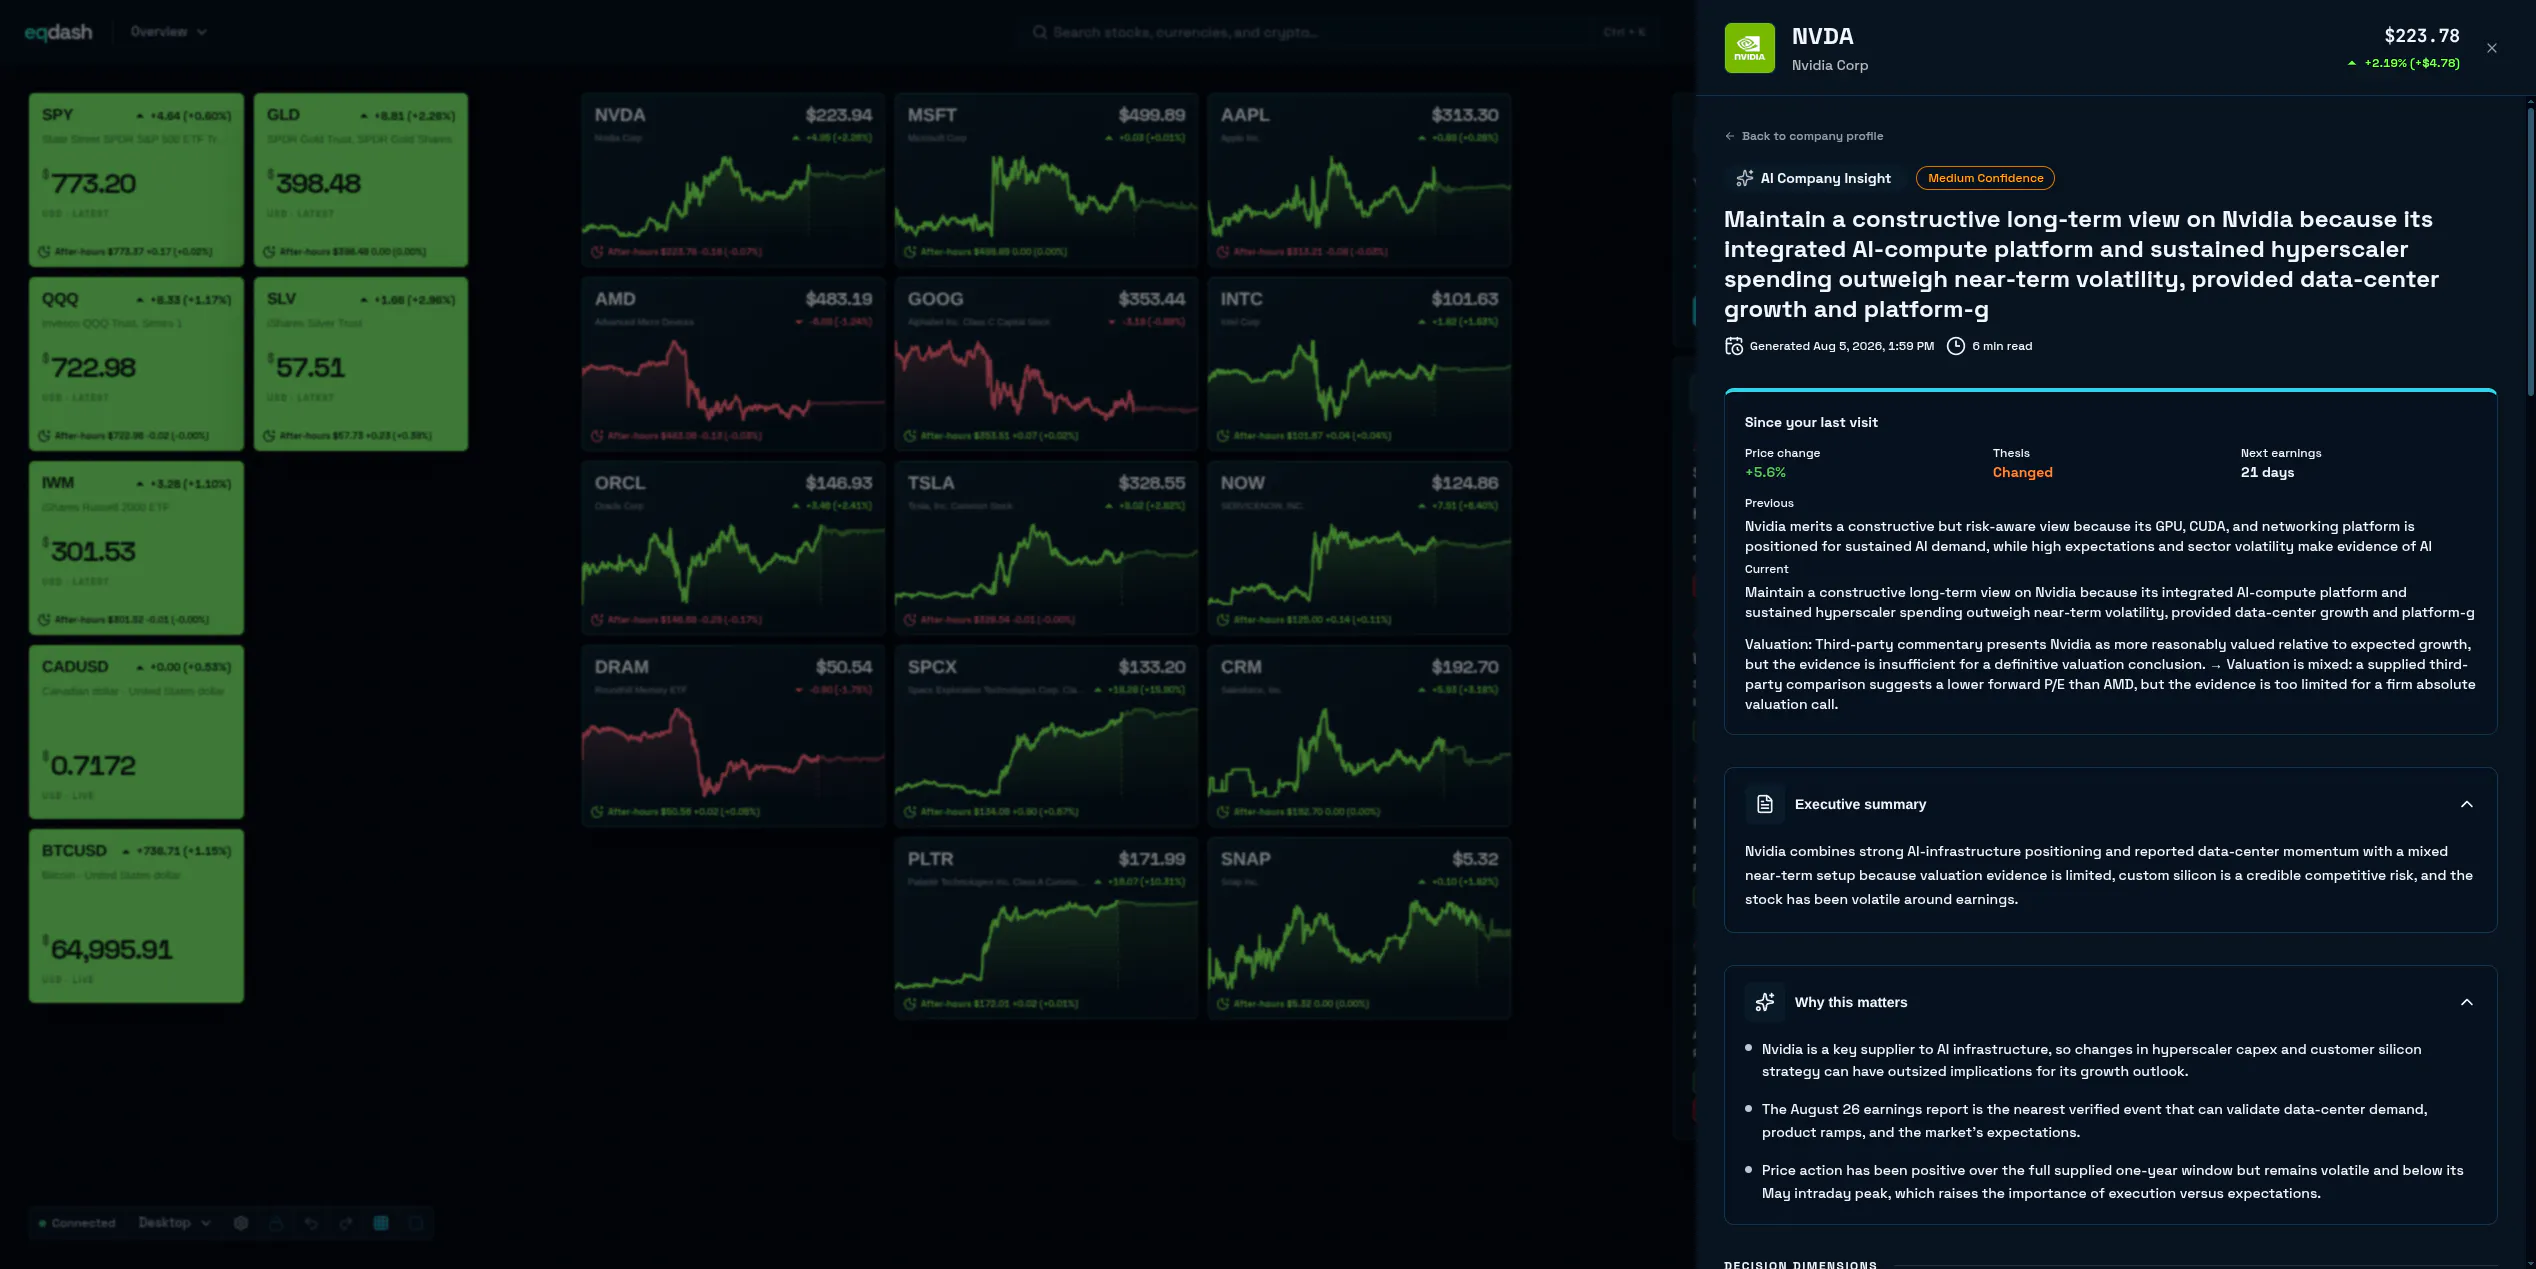Screen dimensions: 2536x1269
Task: Click the Connected status indicator
Action: tap(77, 1223)
